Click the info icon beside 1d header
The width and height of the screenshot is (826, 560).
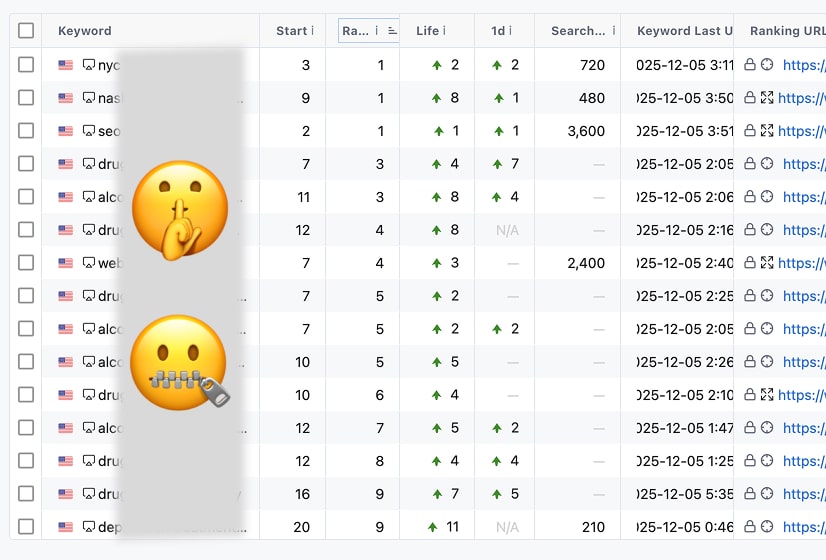510,31
